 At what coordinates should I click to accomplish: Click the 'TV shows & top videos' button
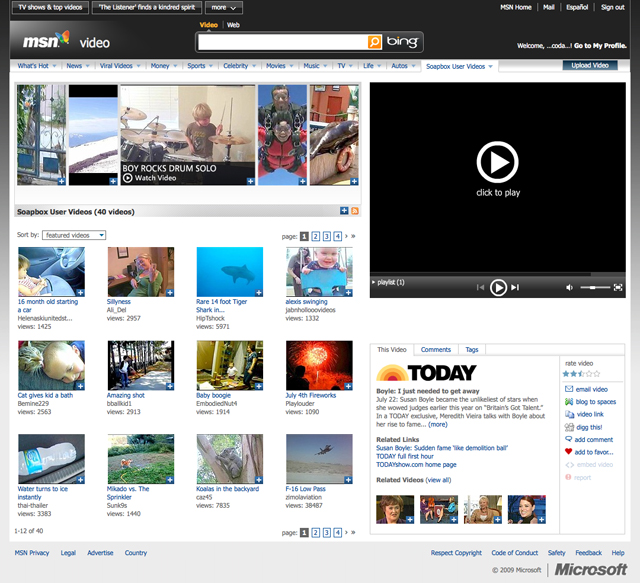pyautogui.click(x=50, y=7)
